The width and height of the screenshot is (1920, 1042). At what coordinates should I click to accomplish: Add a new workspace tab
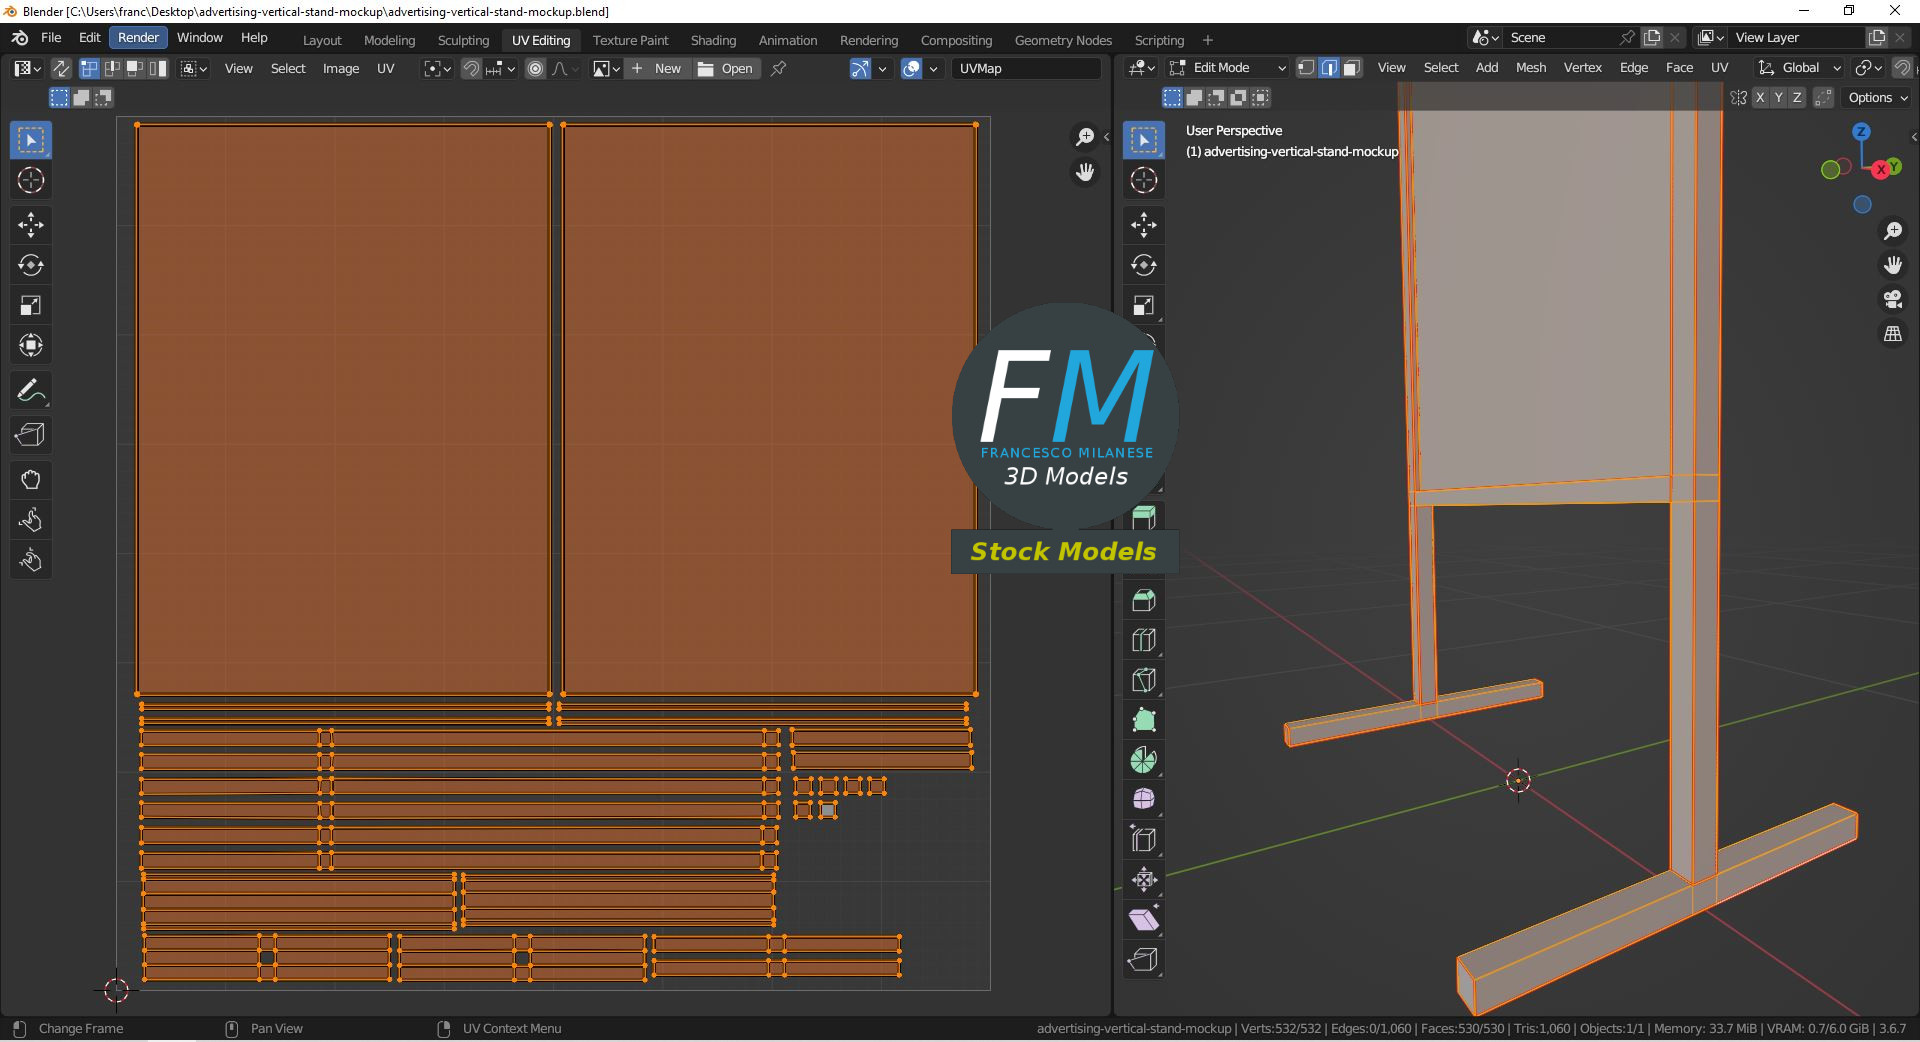pos(1208,40)
